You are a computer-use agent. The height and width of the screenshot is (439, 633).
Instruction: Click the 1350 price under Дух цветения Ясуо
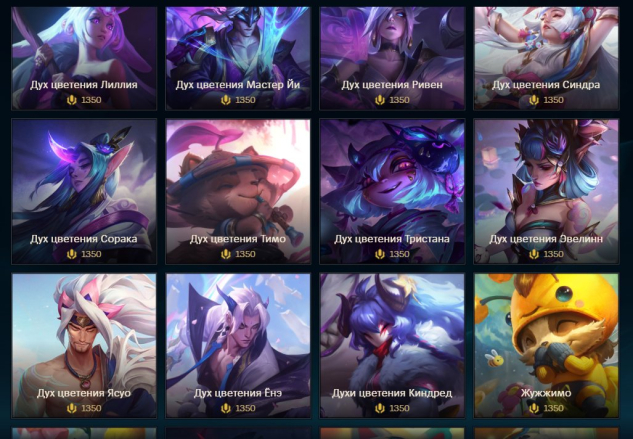tap(91, 408)
